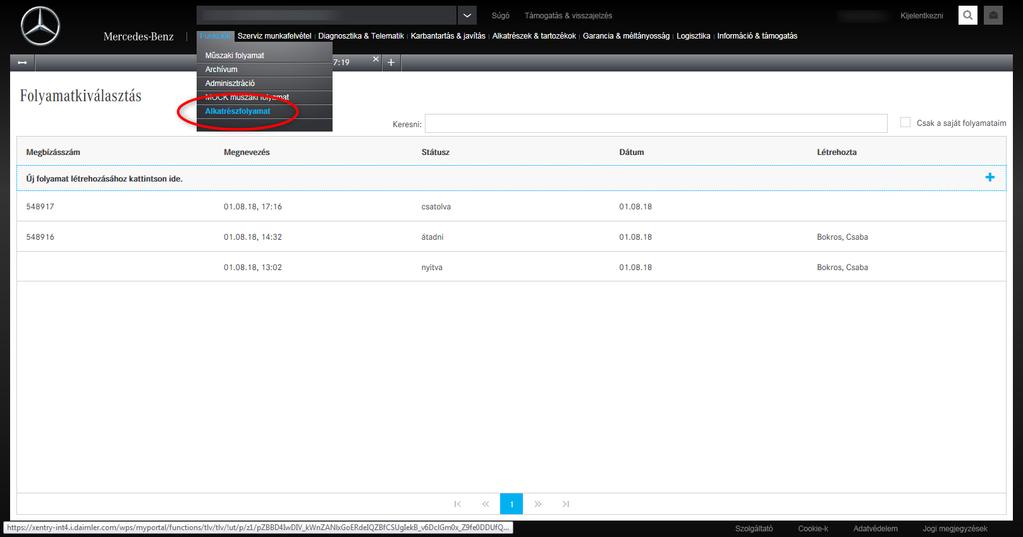Open the Információ & támogatás menu

[x=757, y=36]
